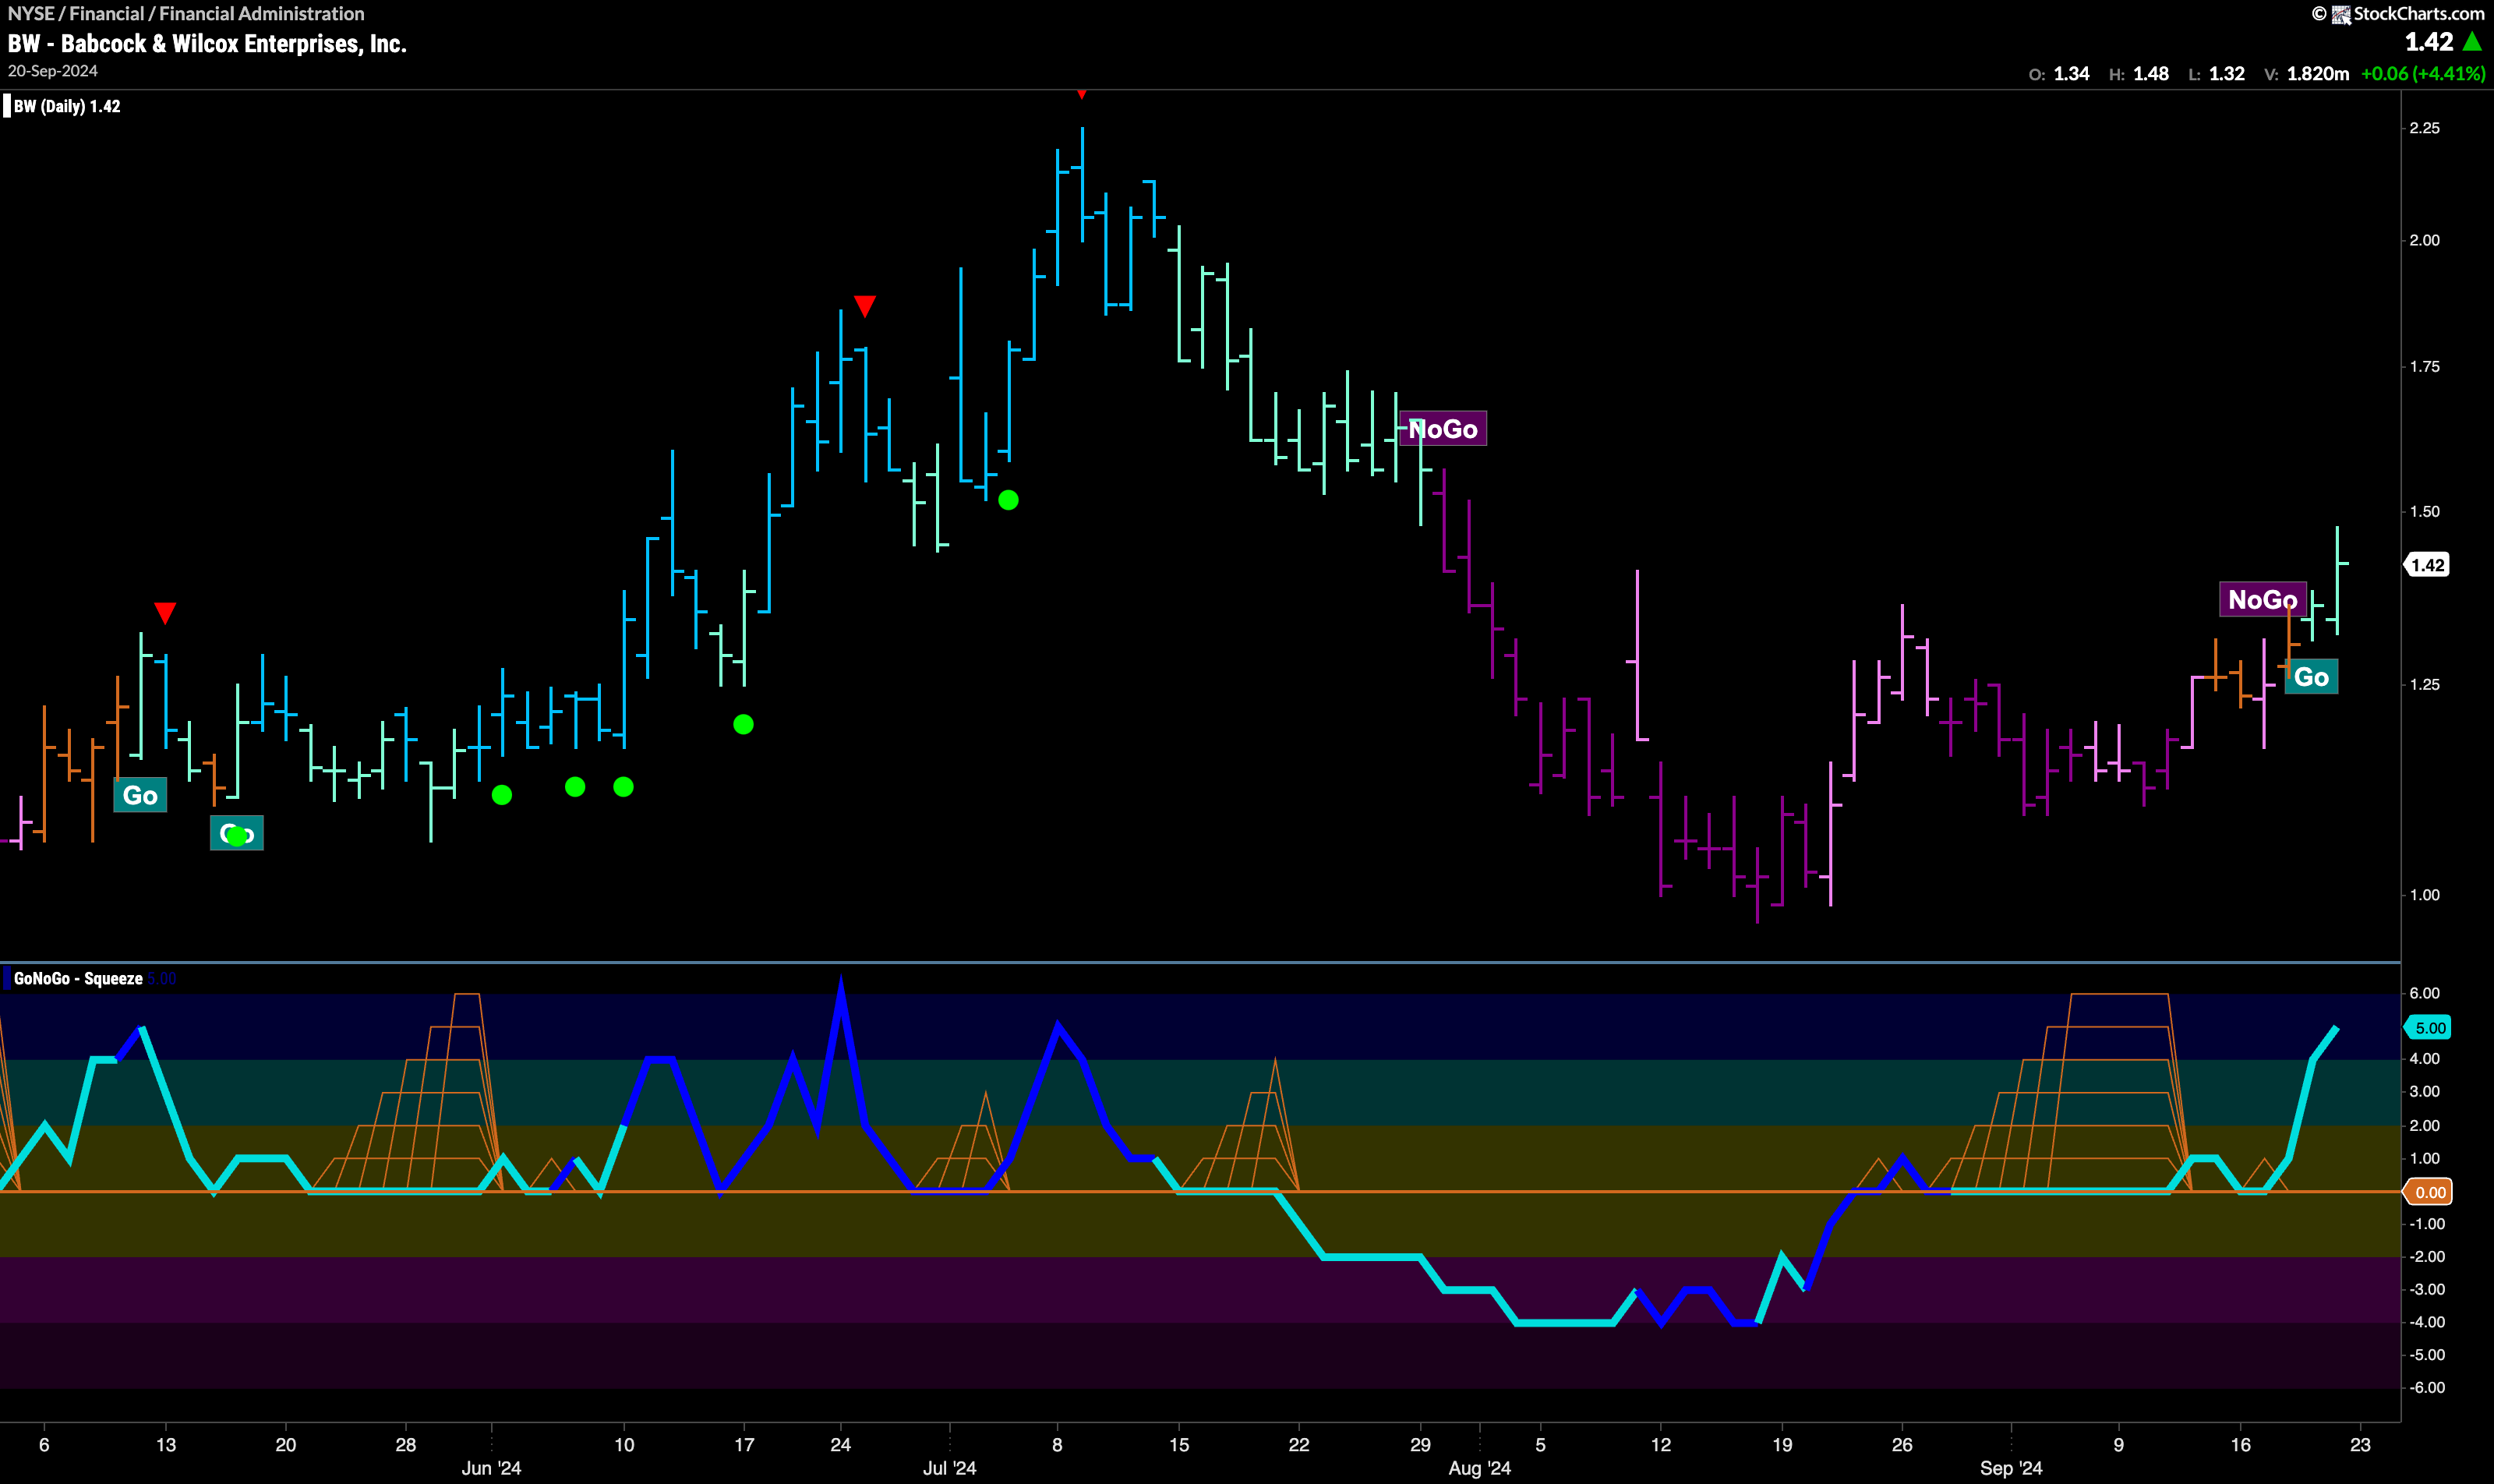Screen dimensions: 2494x1484
Task: Click the low value 1.32
Action: click(x=2227, y=74)
